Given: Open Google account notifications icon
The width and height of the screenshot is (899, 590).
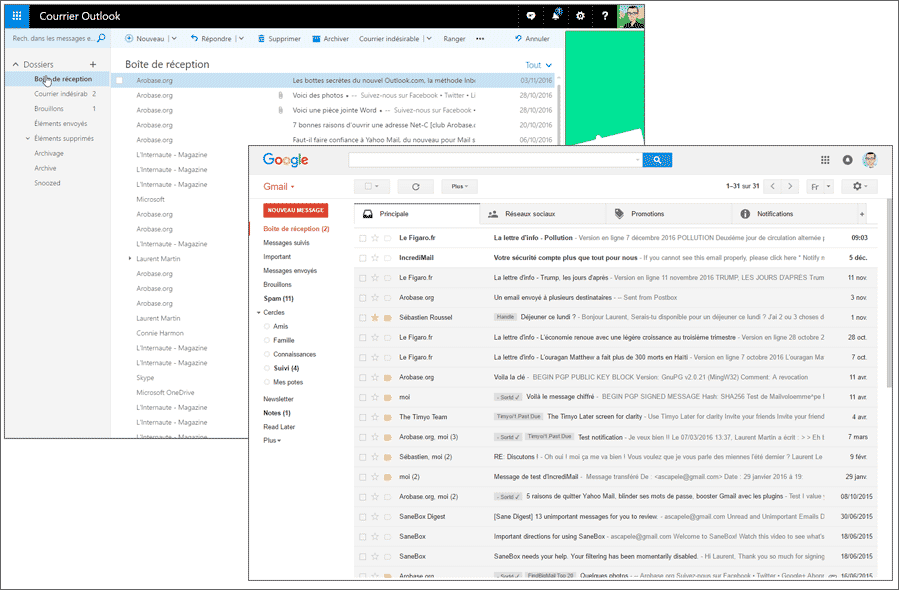Looking at the screenshot, I should [847, 160].
